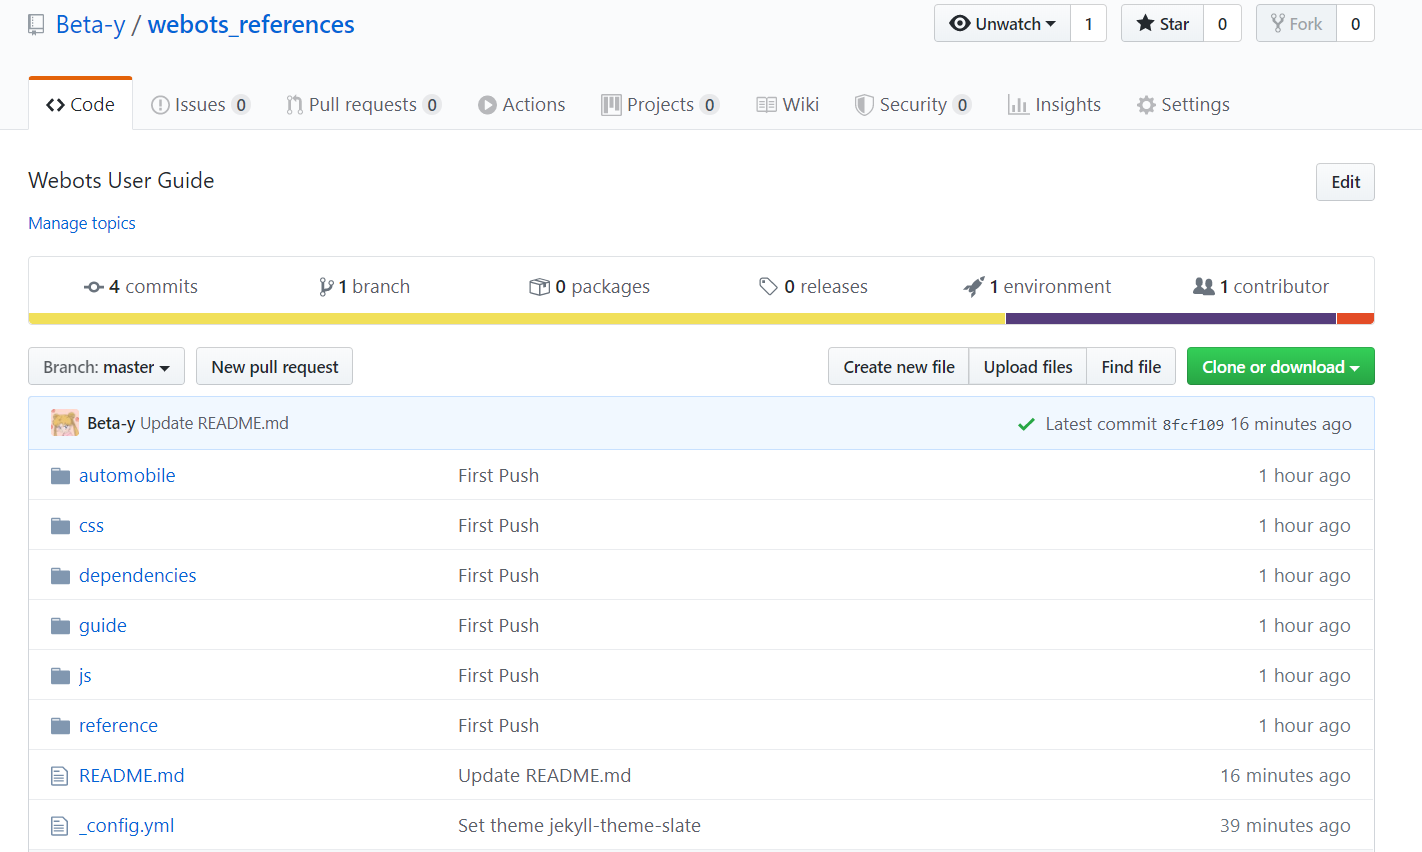Click the green commit status checkmark

pyautogui.click(x=1026, y=424)
